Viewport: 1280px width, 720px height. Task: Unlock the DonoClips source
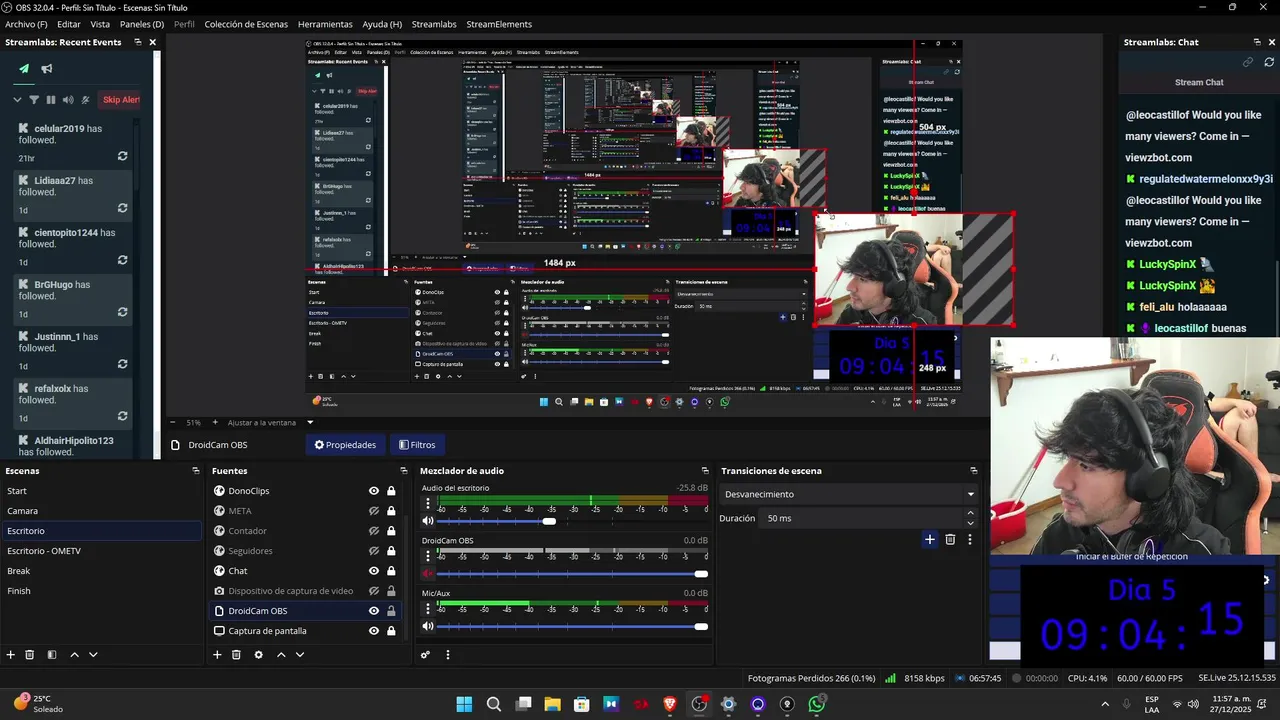tap(391, 491)
